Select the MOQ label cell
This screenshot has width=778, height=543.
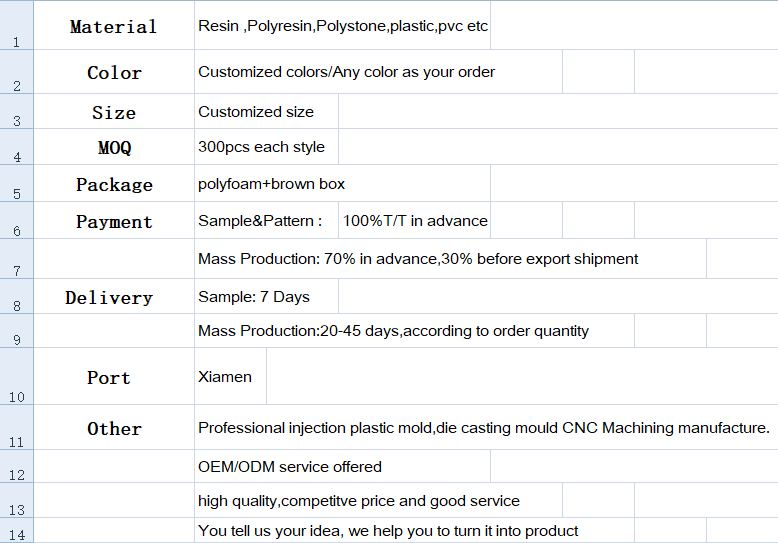coord(114,147)
